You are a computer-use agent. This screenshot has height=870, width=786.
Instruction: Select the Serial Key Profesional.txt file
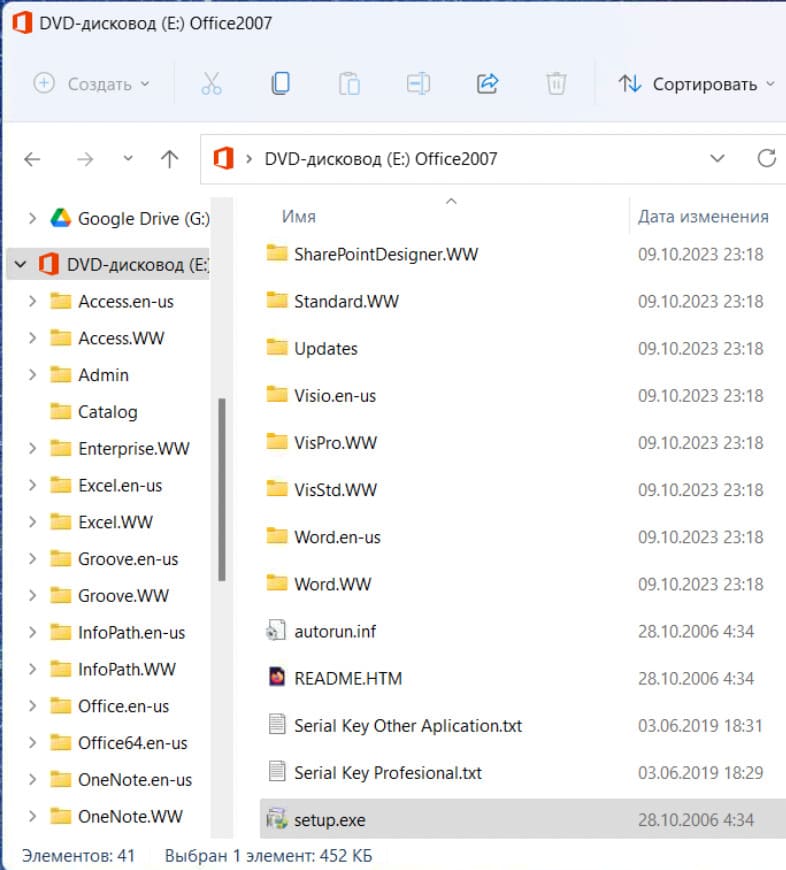click(387, 773)
